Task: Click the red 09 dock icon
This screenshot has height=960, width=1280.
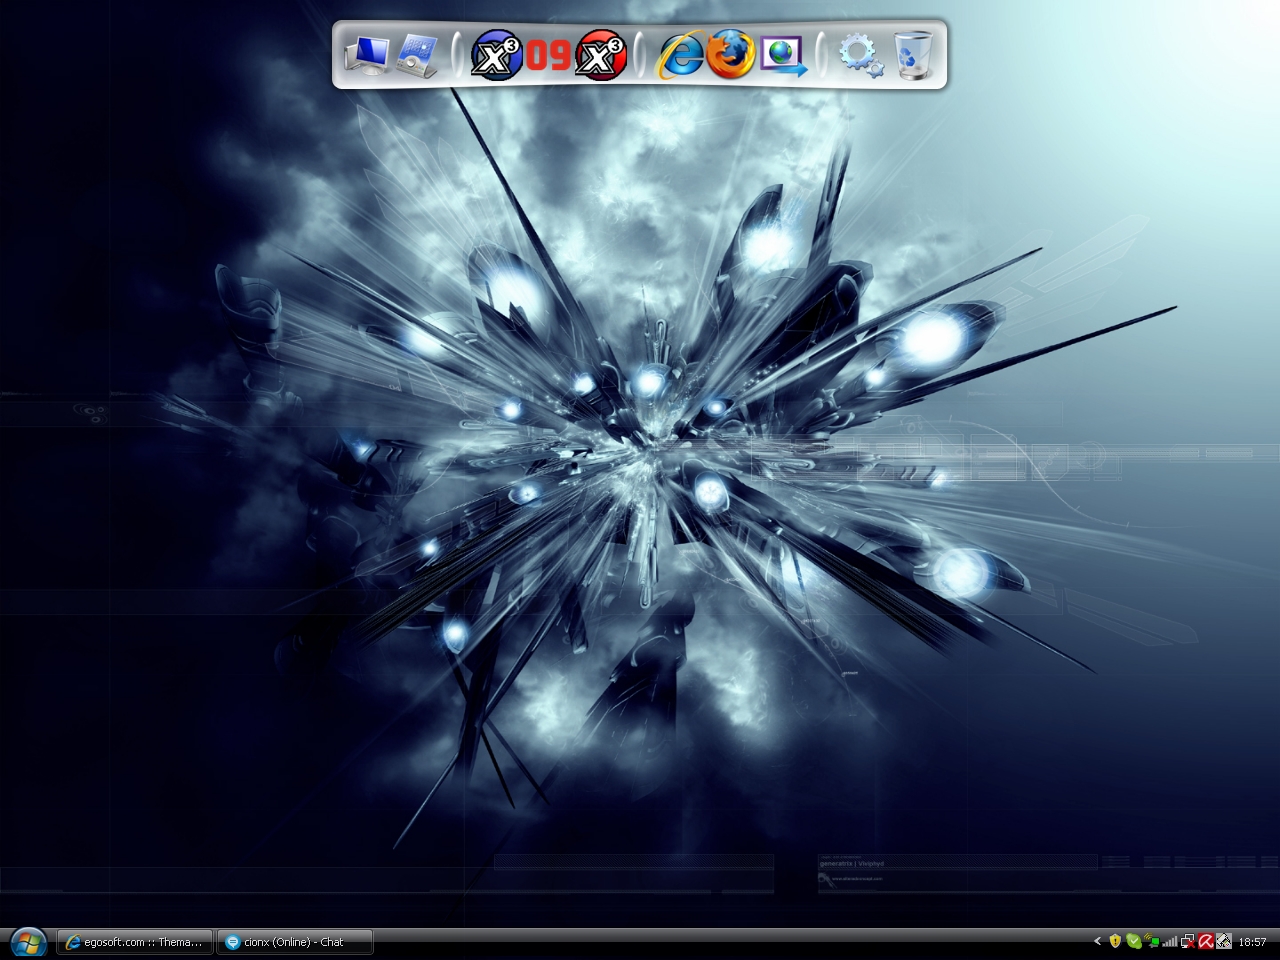Action: (548, 55)
